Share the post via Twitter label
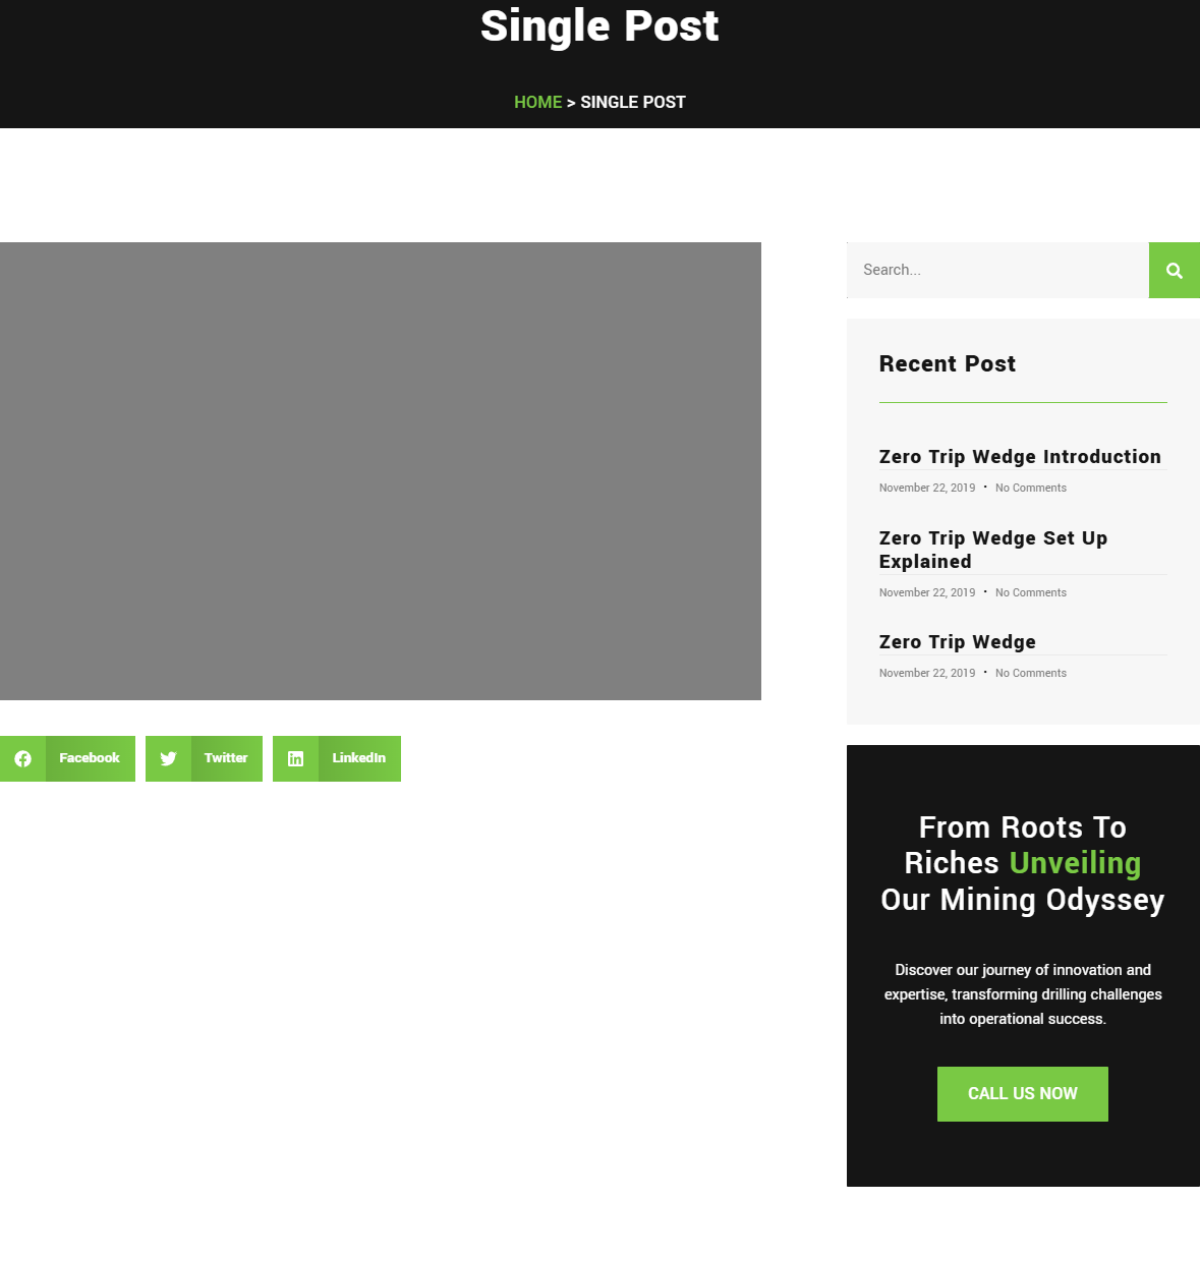The image size is (1200, 1278). coord(225,758)
